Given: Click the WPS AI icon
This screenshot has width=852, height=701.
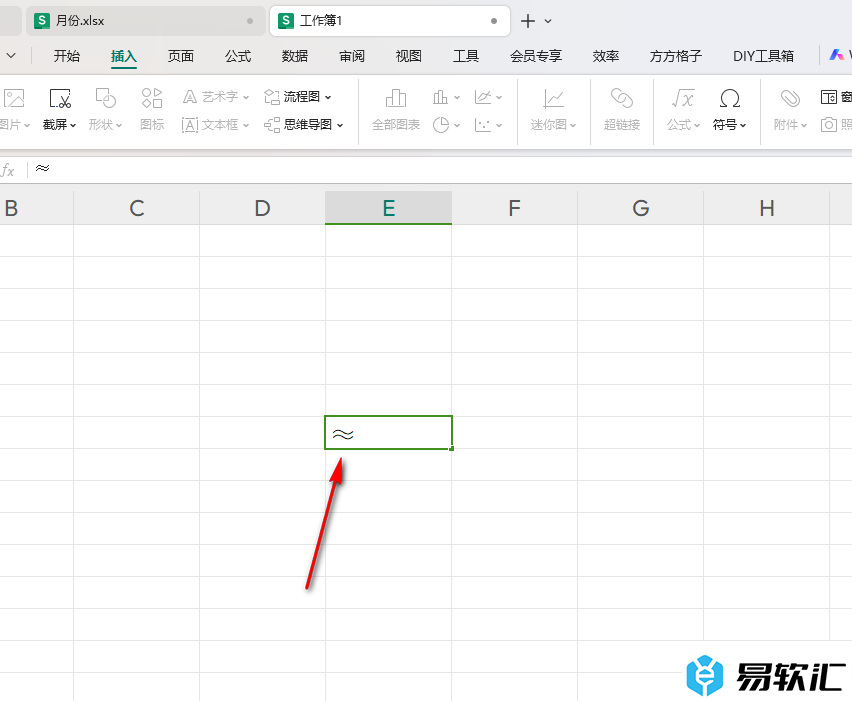Looking at the screenshot, I should (838, 55).
